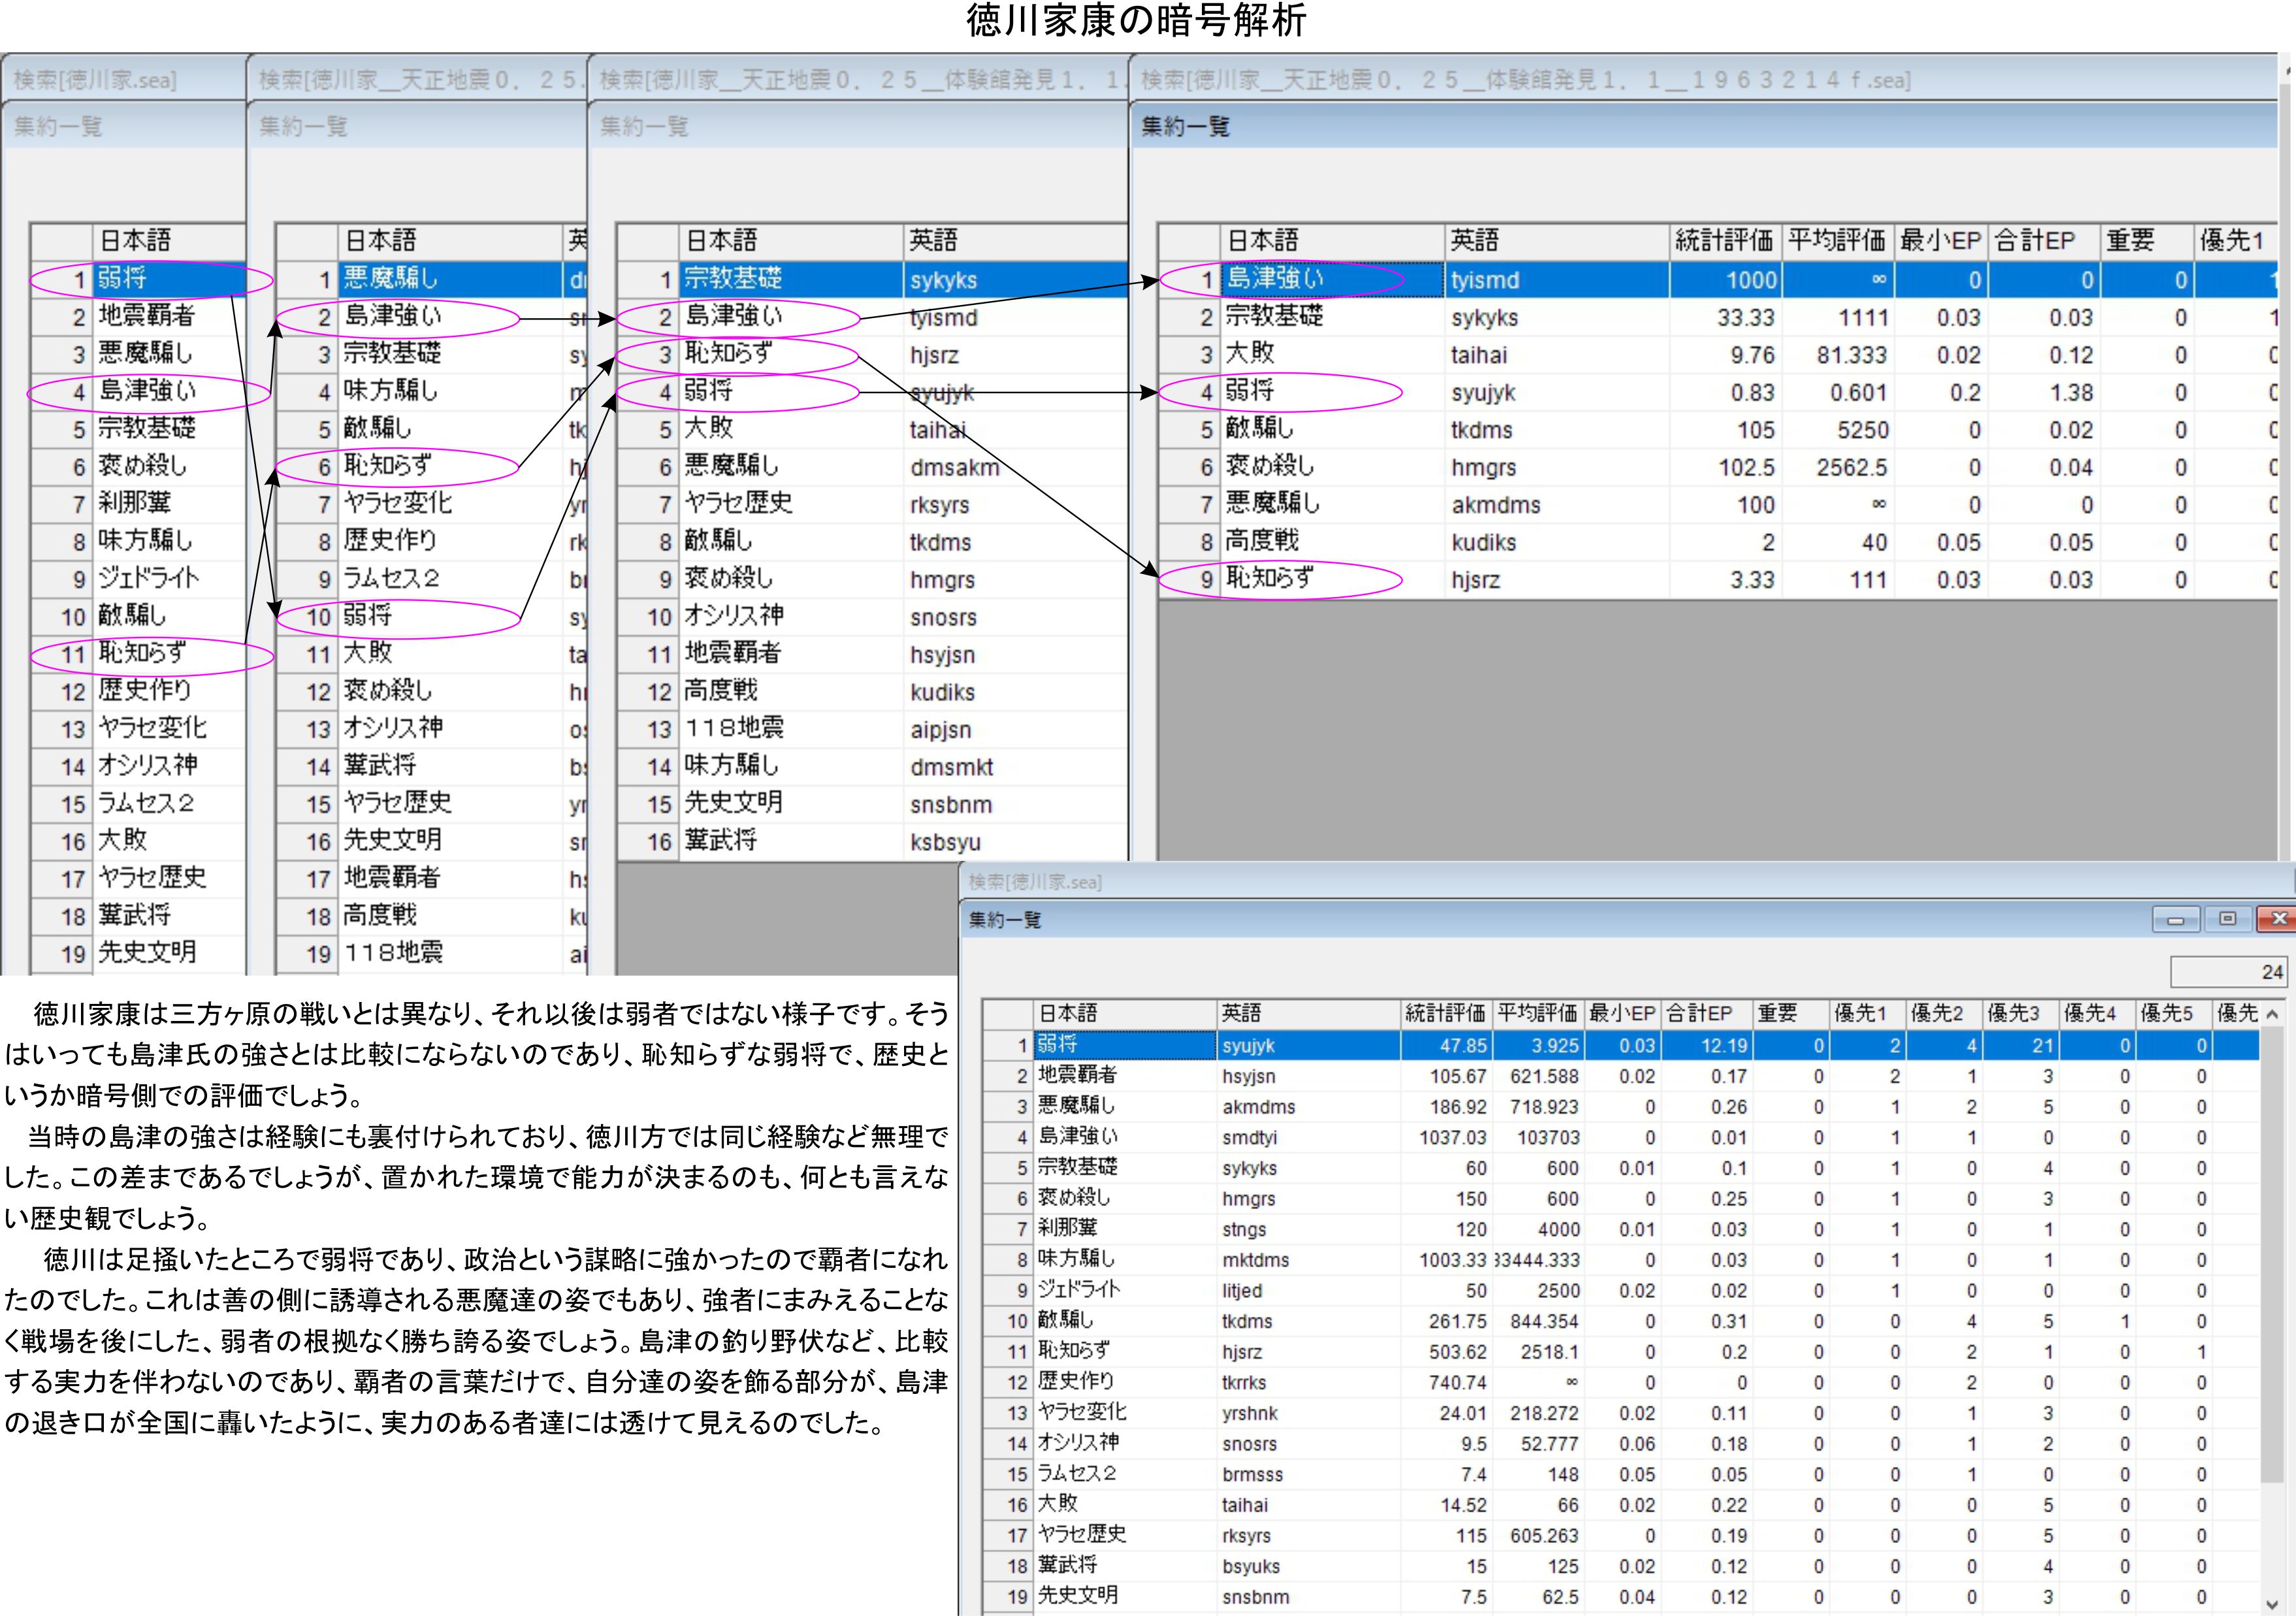
Task: Click the 重要 header in the bottom table
Action: click(x=1790, y=1014)
